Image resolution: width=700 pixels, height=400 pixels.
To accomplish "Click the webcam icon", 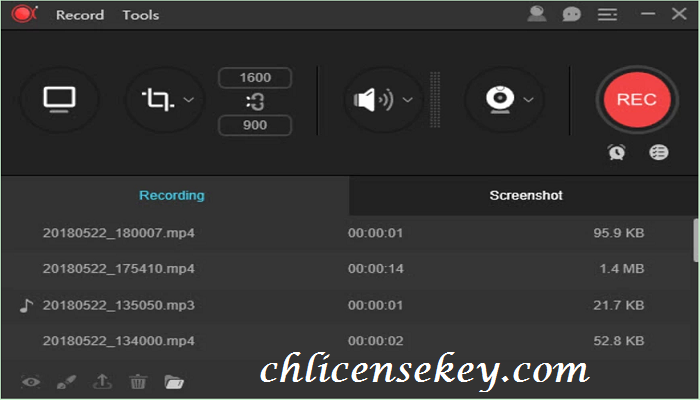I will point(500,99).
